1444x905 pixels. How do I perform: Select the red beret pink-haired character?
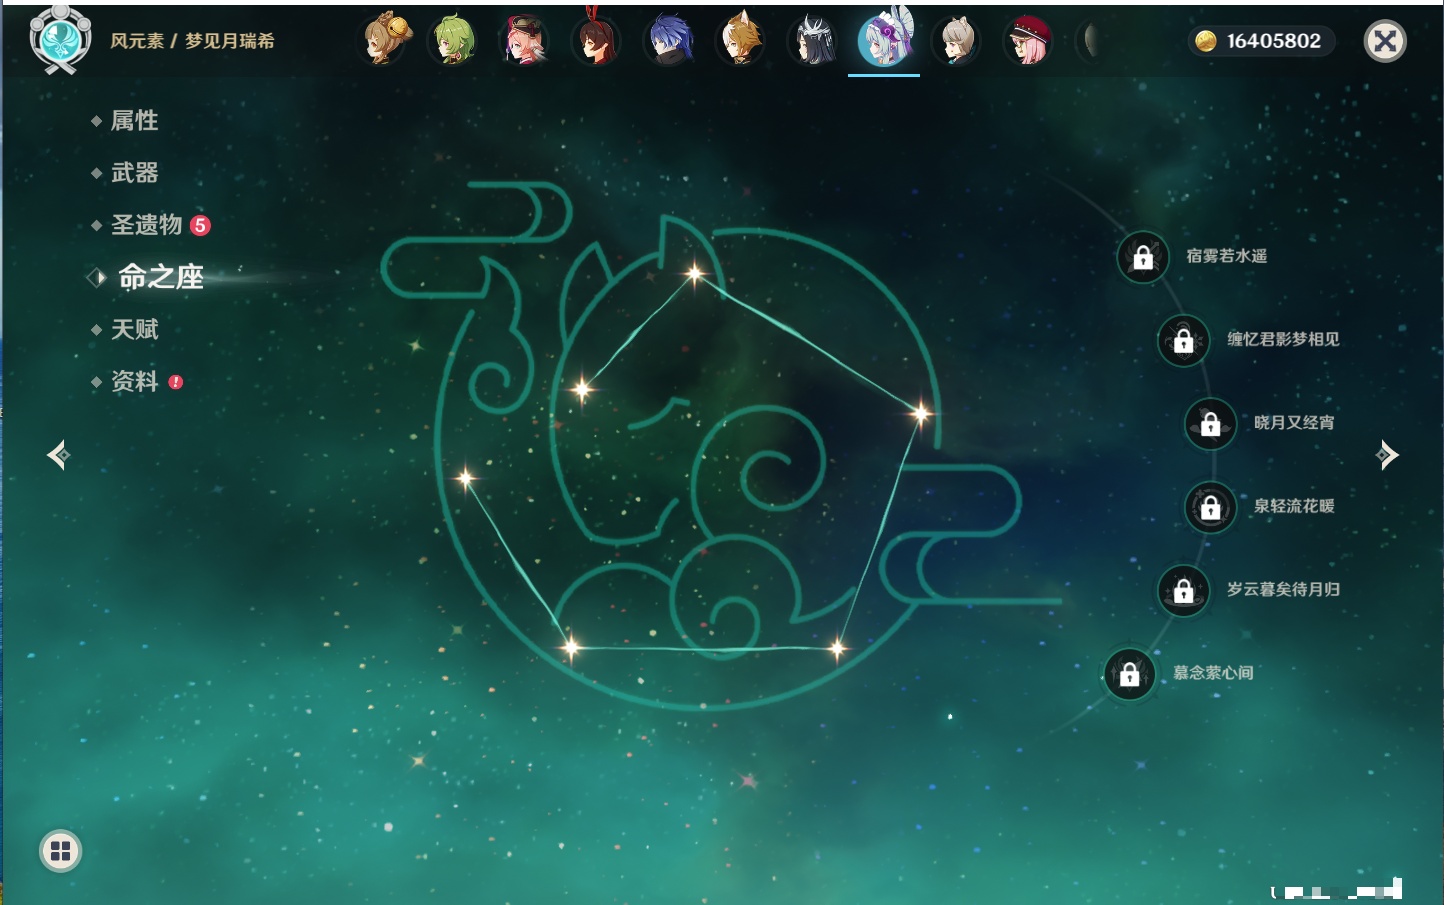[1028, 41]
